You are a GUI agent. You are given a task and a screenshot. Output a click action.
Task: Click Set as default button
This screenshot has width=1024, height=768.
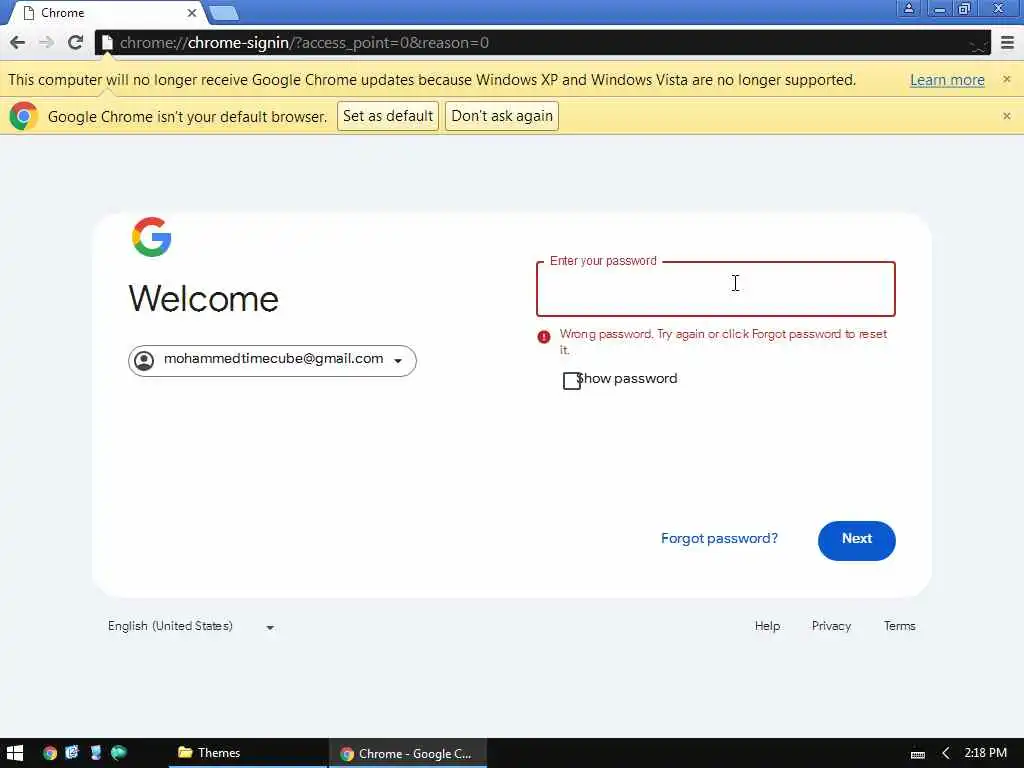click(388, 116)
